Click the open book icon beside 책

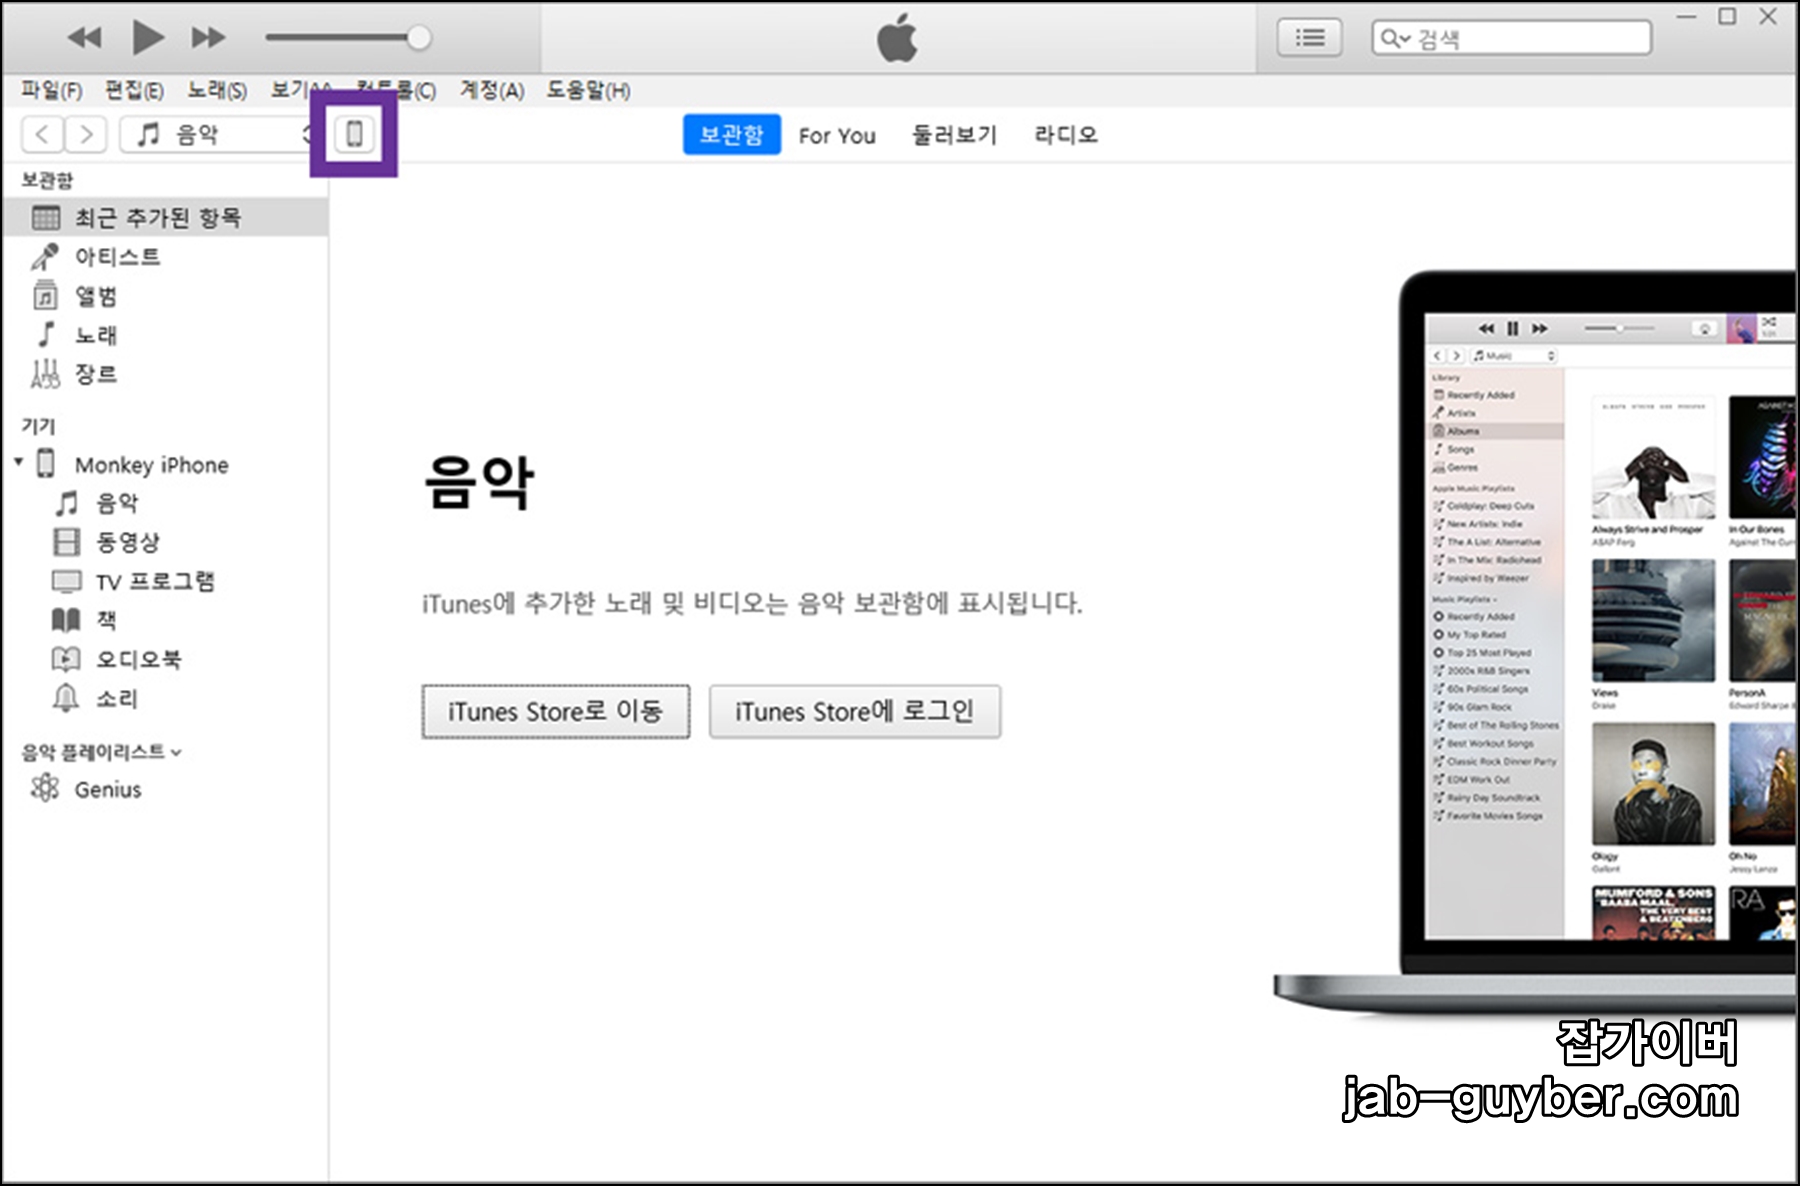(x=66, y=620)
